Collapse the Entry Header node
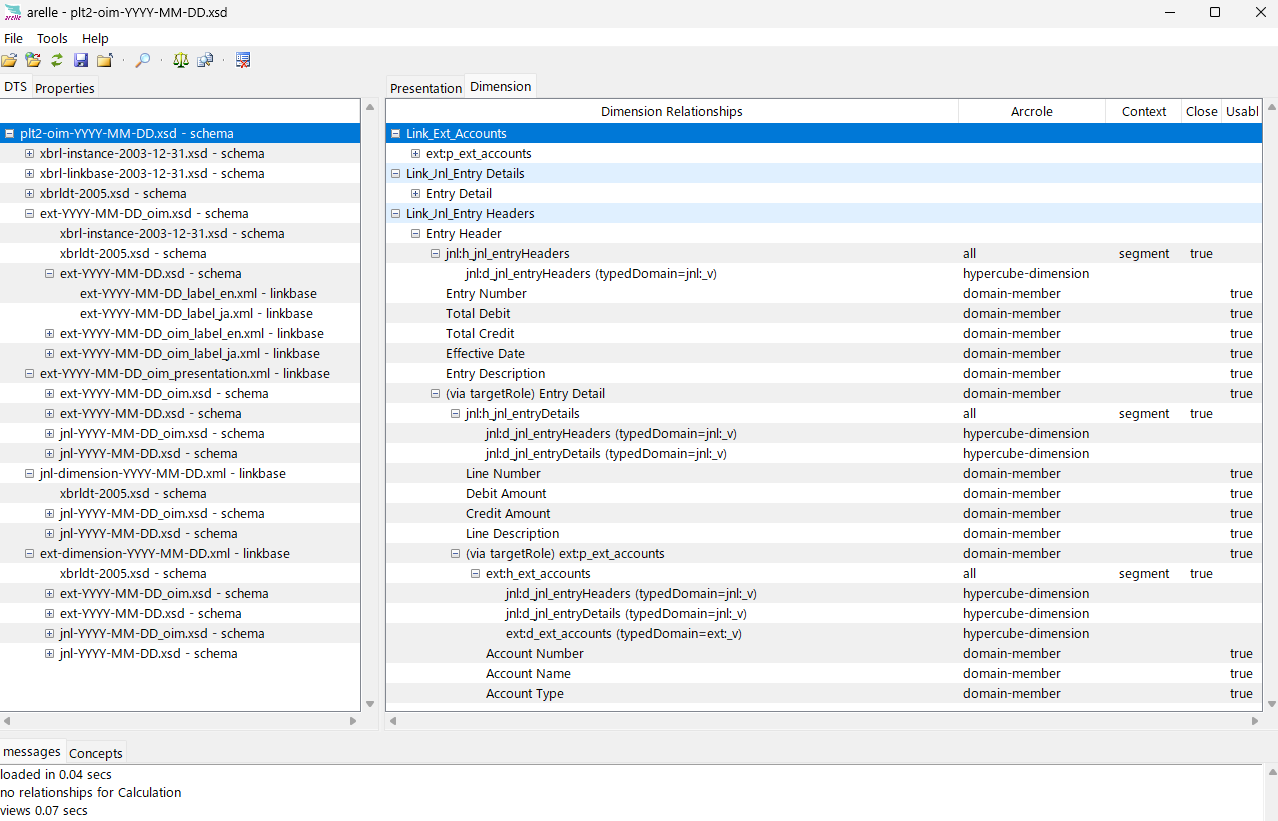 (416, 233)
